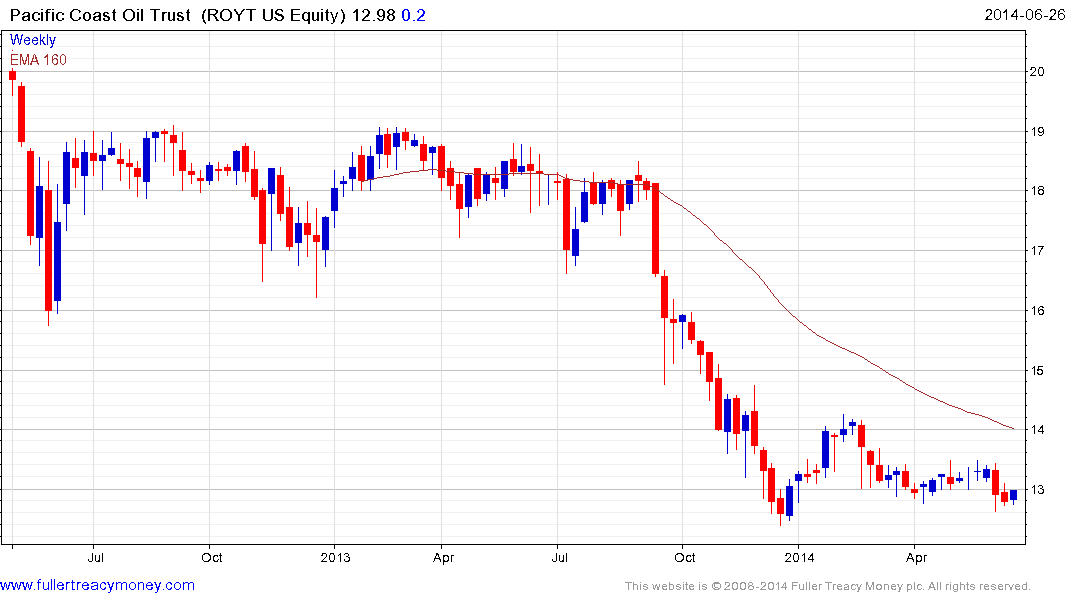1075x600 pixels.
Task: Select the y-axis price label 16
Action: point(1037,311)
